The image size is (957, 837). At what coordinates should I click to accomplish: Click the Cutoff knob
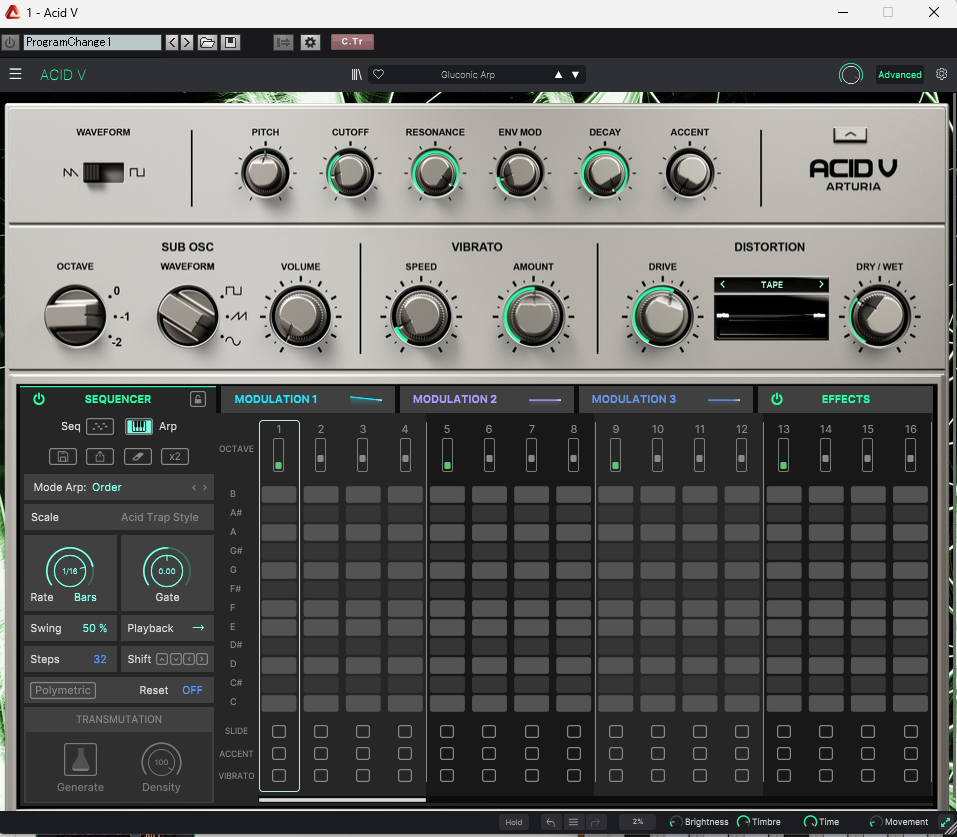350,173
